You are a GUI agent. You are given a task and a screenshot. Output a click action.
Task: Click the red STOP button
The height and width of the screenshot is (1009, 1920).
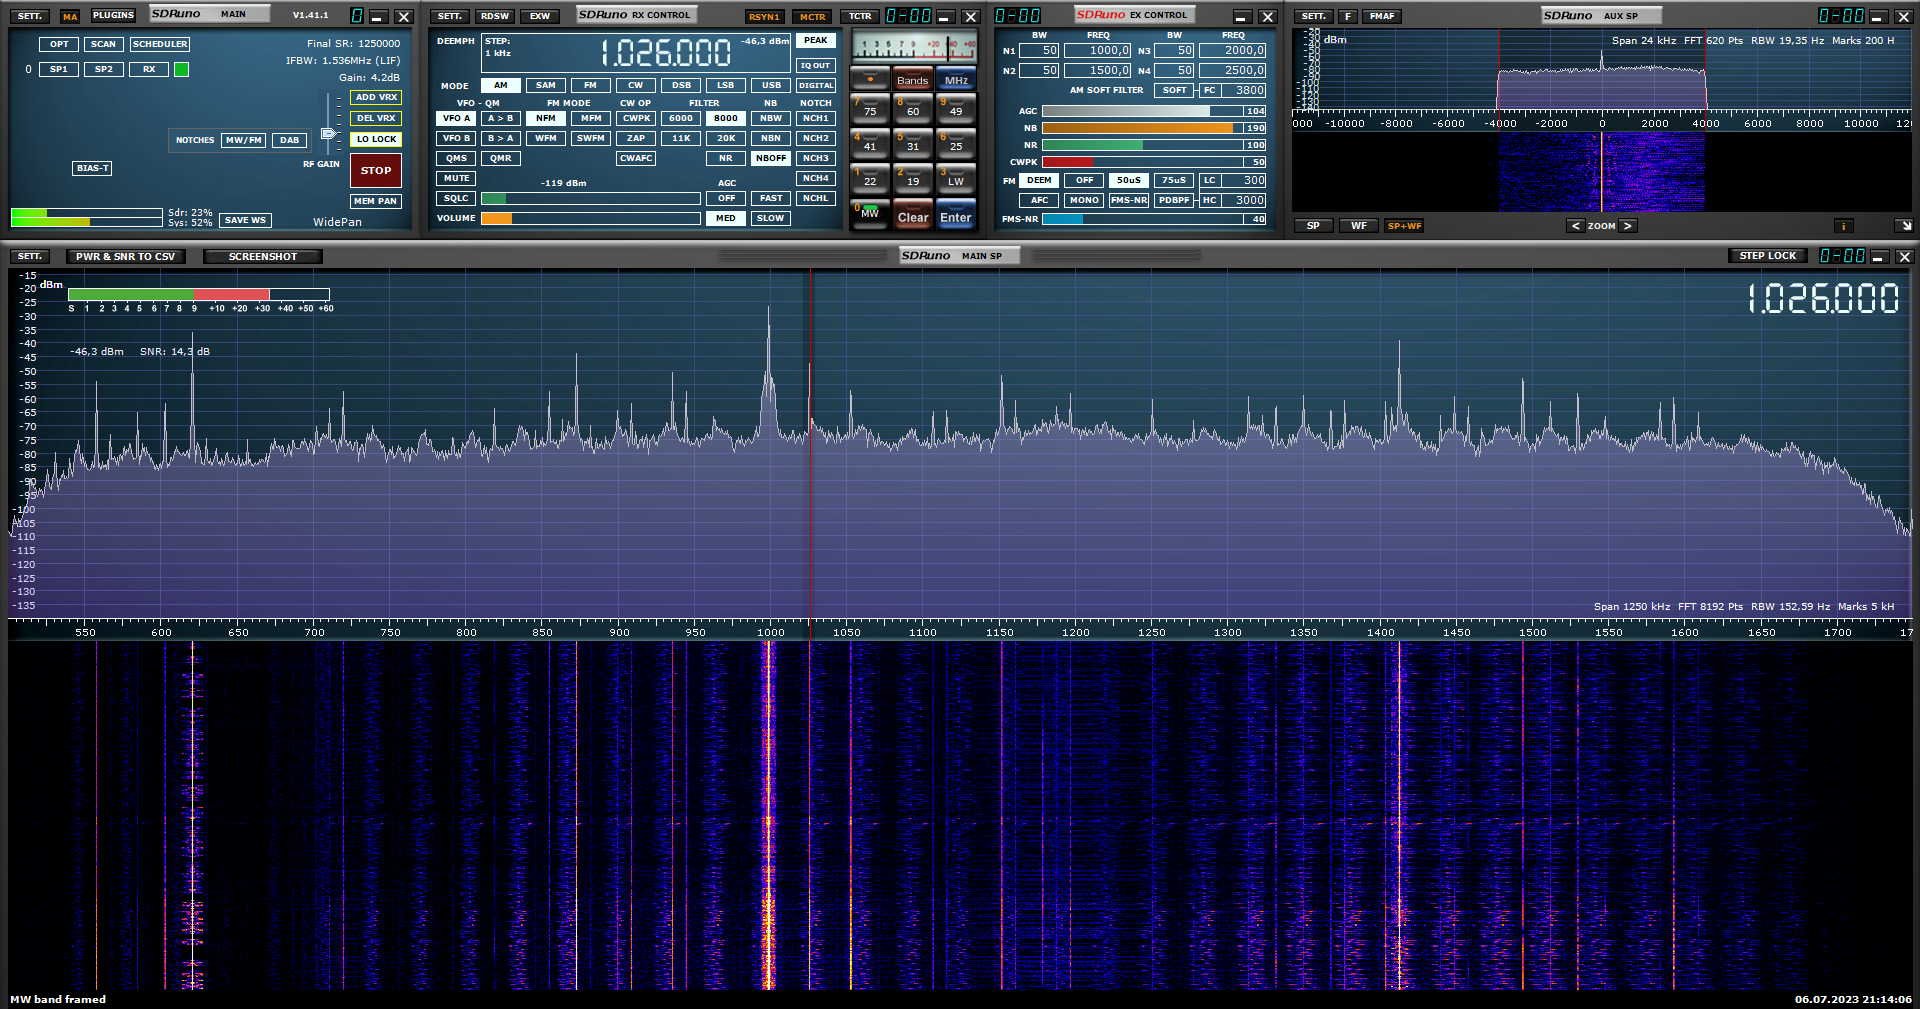[376, 170]
